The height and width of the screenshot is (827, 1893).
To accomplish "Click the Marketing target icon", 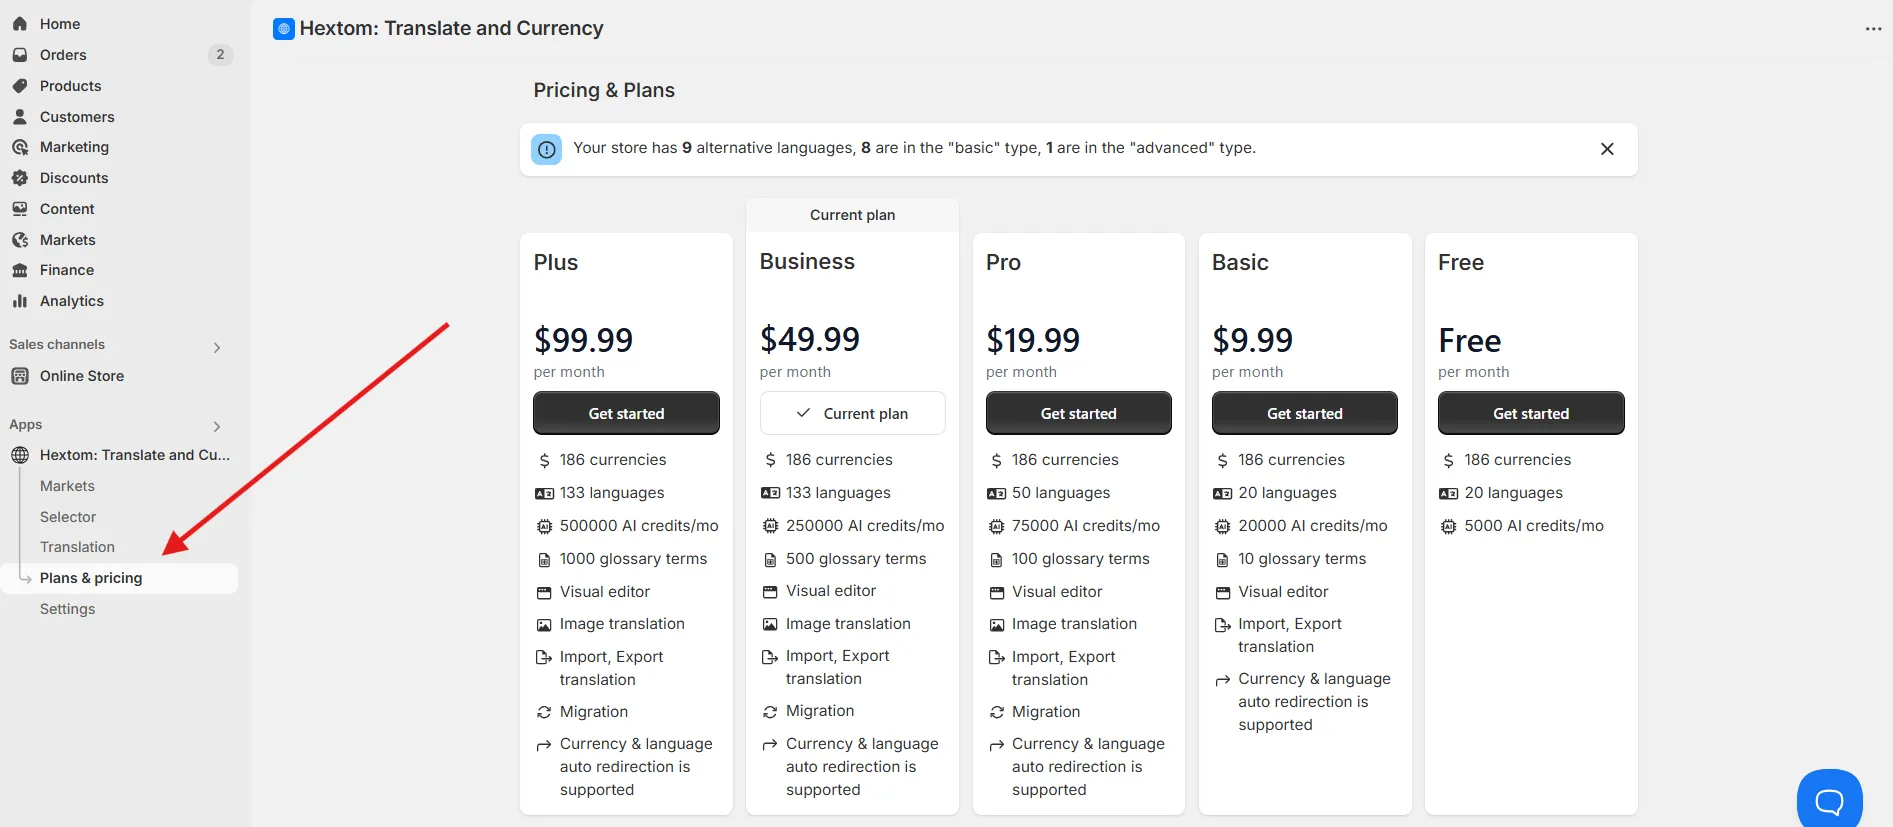I will pyautogui.click(x=20, y=147).
